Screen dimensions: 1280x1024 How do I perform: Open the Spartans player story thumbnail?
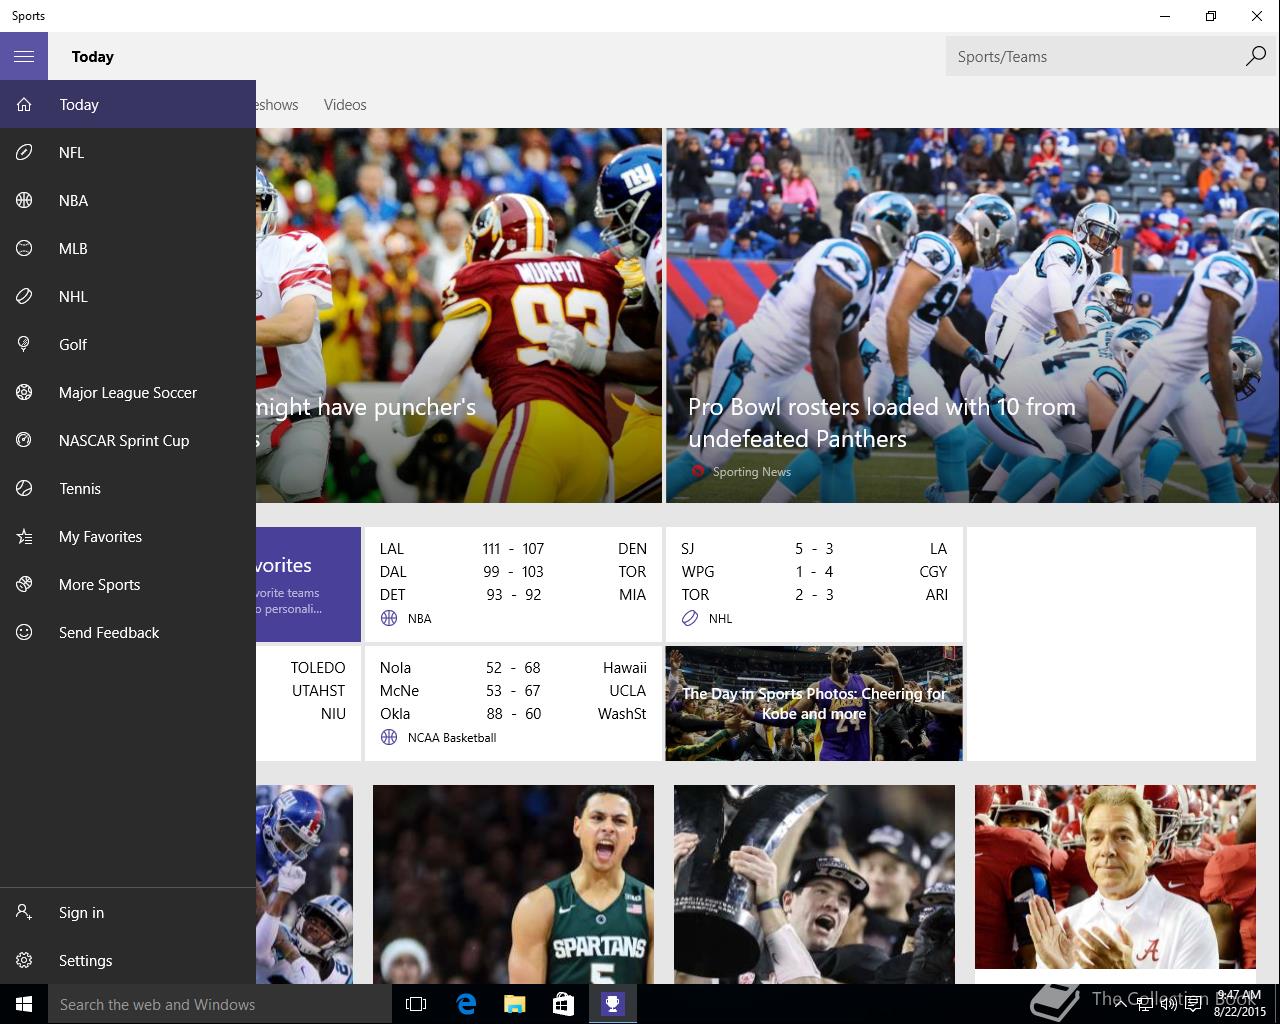(x=513, y=884)
